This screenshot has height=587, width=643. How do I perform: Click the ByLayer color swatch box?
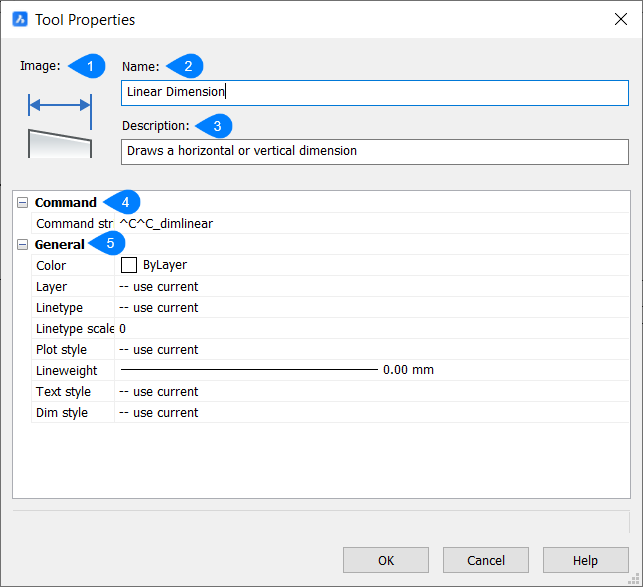click(x=129, y=265)
